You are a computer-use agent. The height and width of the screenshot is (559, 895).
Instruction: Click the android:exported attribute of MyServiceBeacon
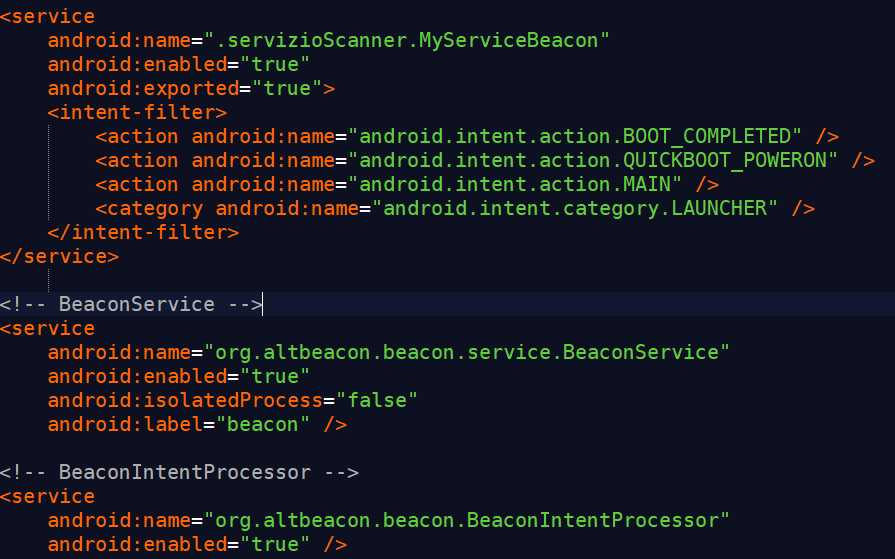[x=143, y=89]
